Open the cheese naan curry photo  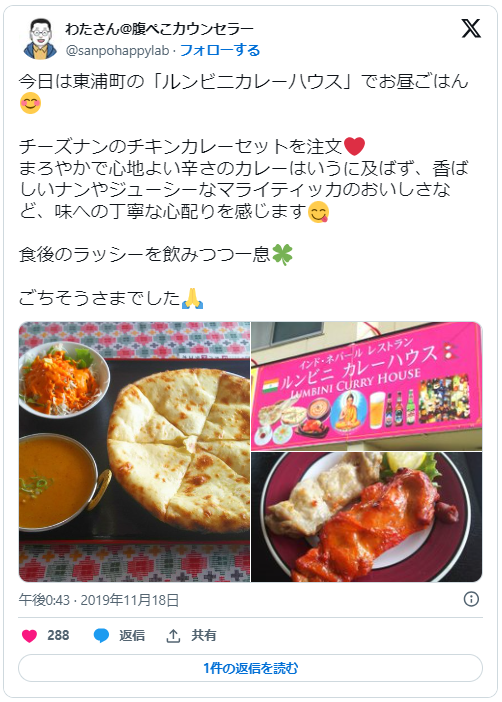[x=134, y=452]
